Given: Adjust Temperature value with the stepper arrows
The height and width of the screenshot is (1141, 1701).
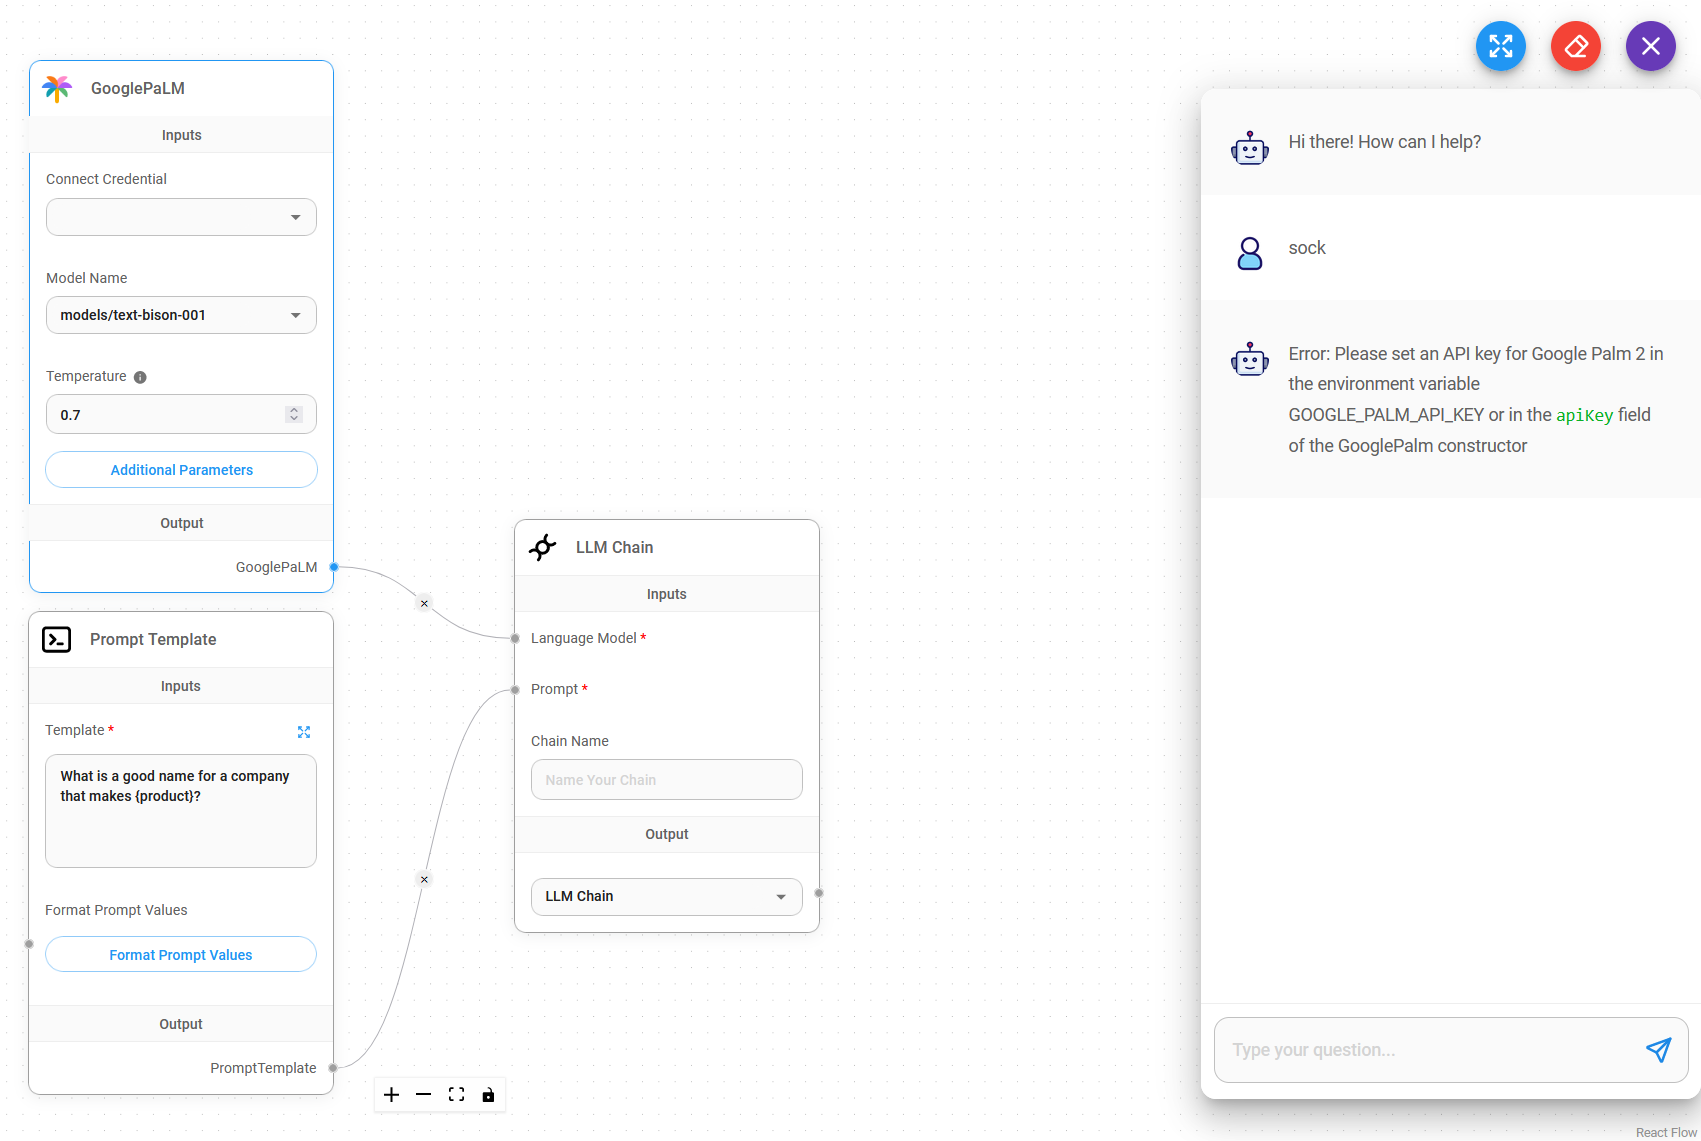Looking at the screenshot, I should pyautogui.click(x=294, y=414).
